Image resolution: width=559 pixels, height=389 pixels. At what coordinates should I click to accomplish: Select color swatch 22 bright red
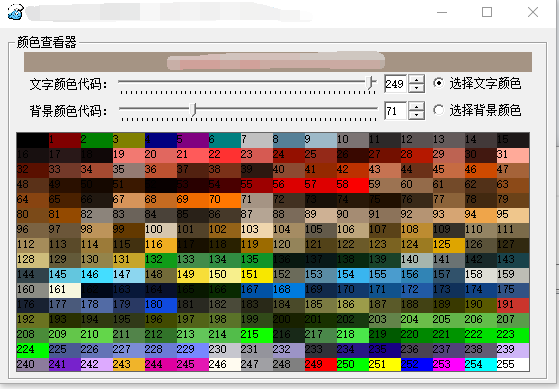pos(225,155)
